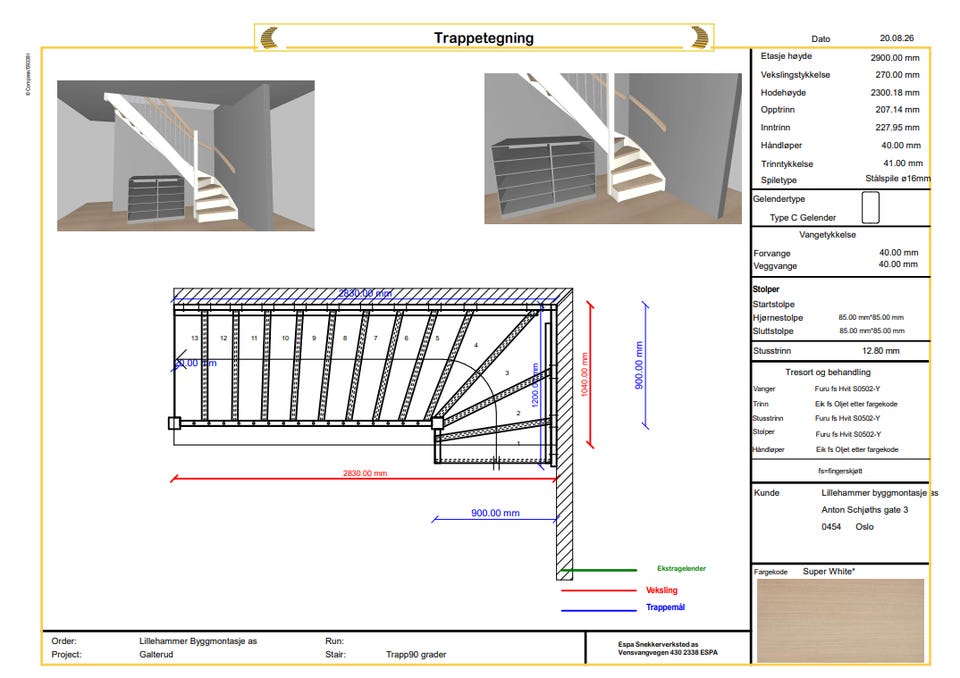
Task: Select the Stusstrinn value 12.80 mm
Action: (x=880, y=351)
